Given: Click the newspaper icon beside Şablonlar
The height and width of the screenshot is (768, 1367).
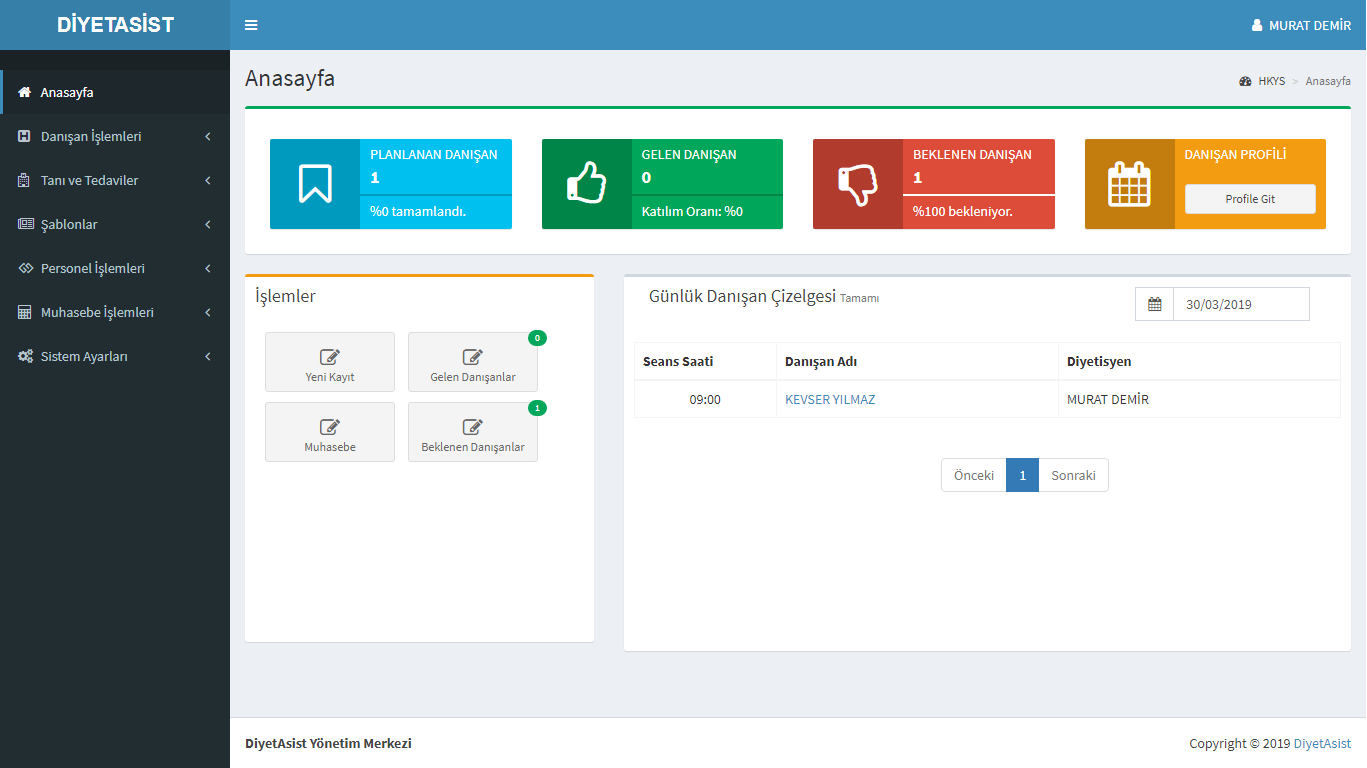Looking at the screenshot, I should click(x=25, y=224).
